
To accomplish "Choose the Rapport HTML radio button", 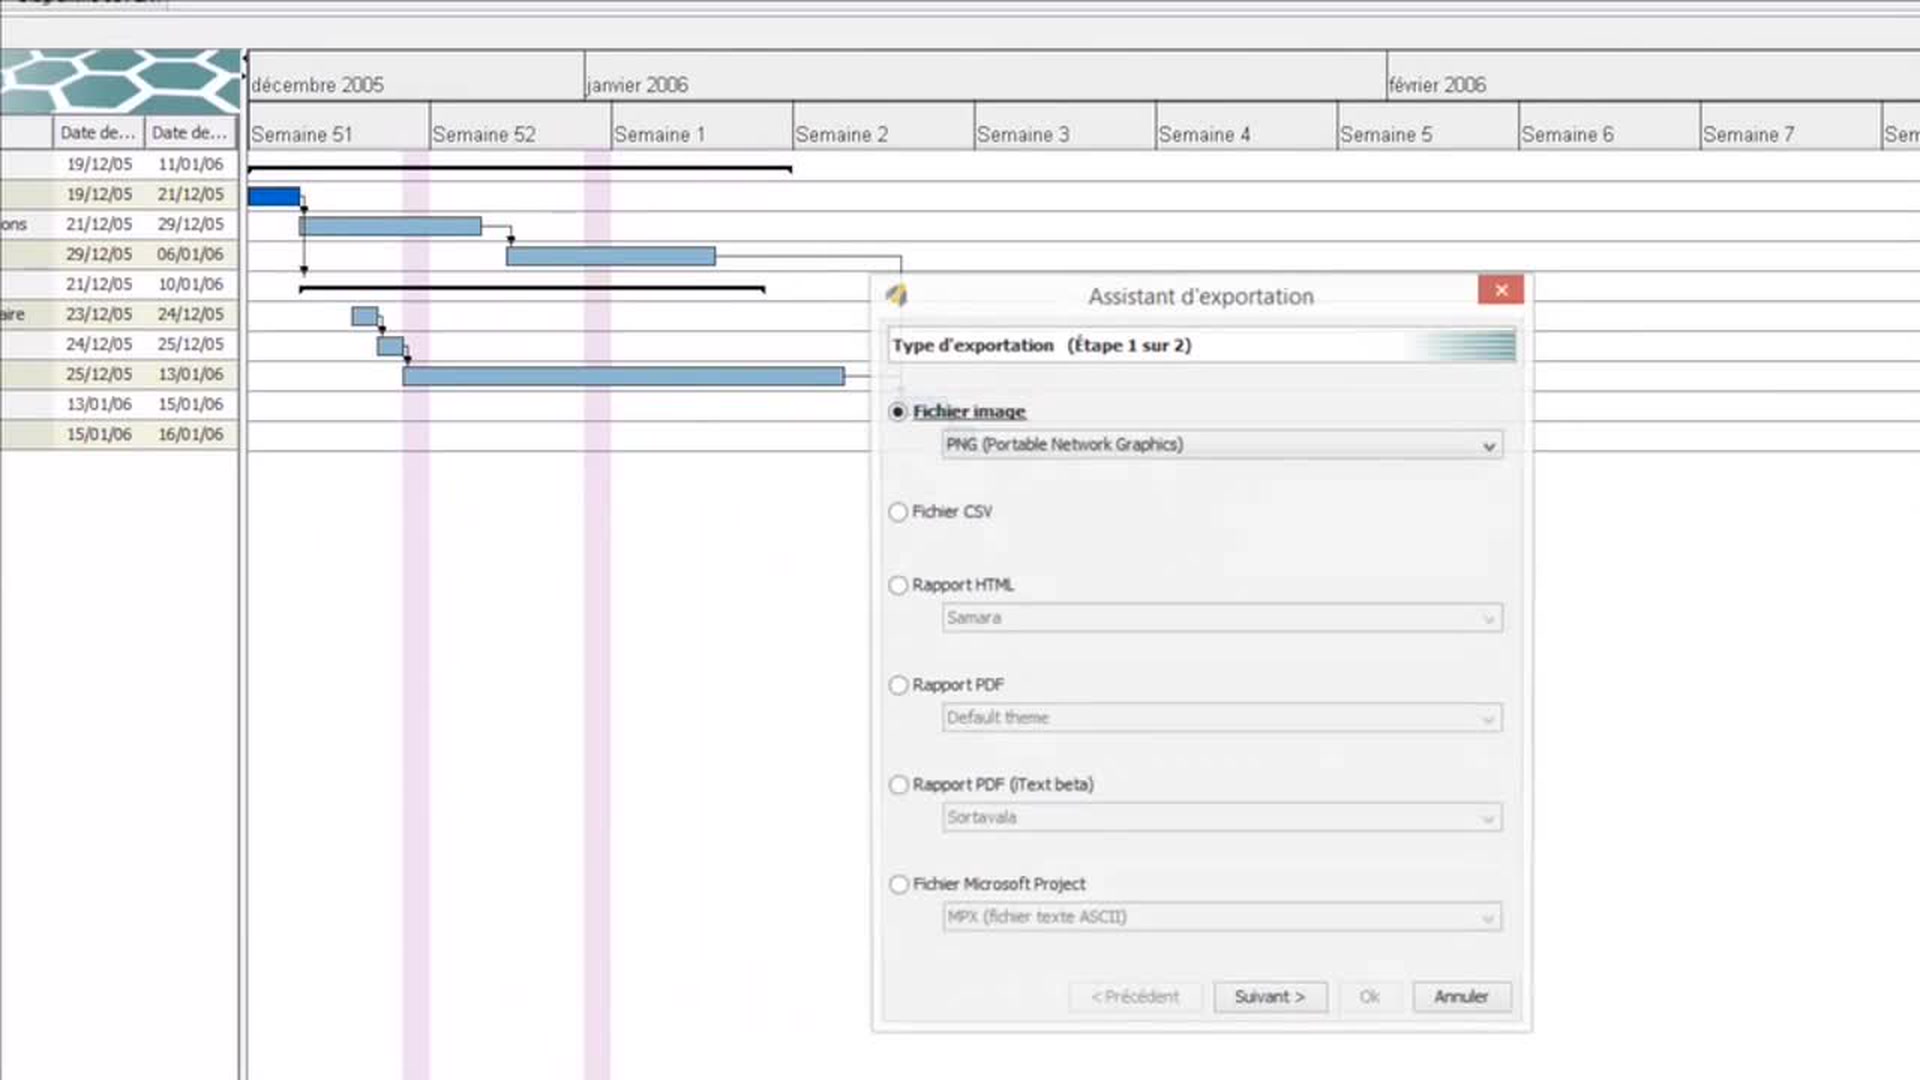I will (898, 585).
